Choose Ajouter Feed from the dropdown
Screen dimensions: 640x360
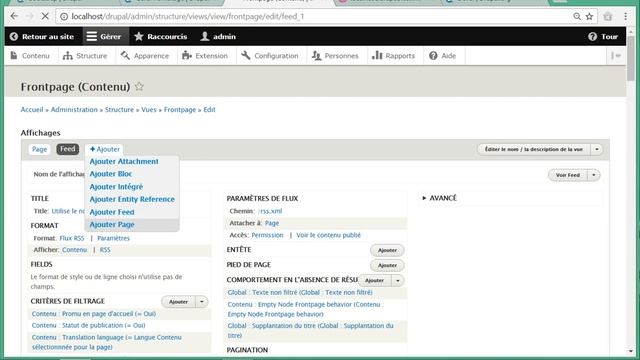pos(112,212)
